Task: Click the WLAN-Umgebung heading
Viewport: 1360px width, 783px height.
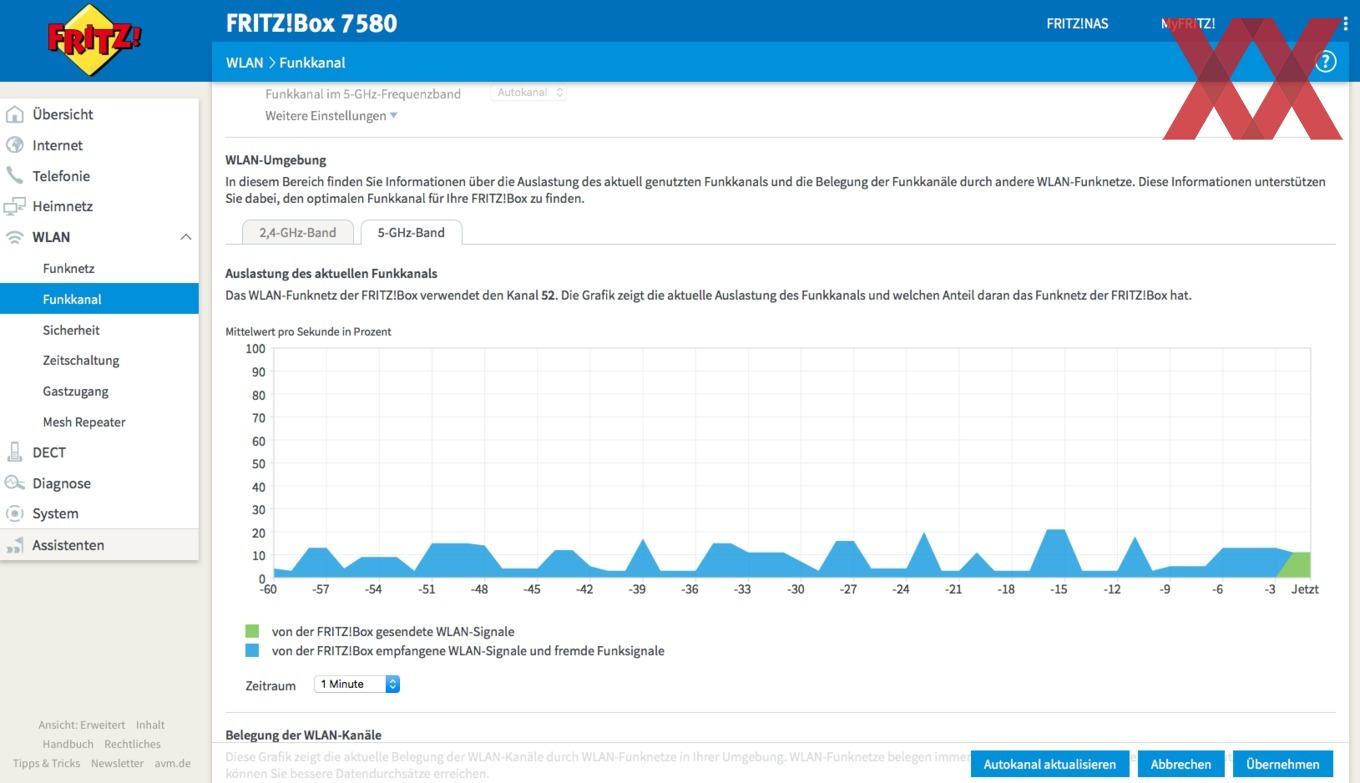Action: (x=276, y=160)
